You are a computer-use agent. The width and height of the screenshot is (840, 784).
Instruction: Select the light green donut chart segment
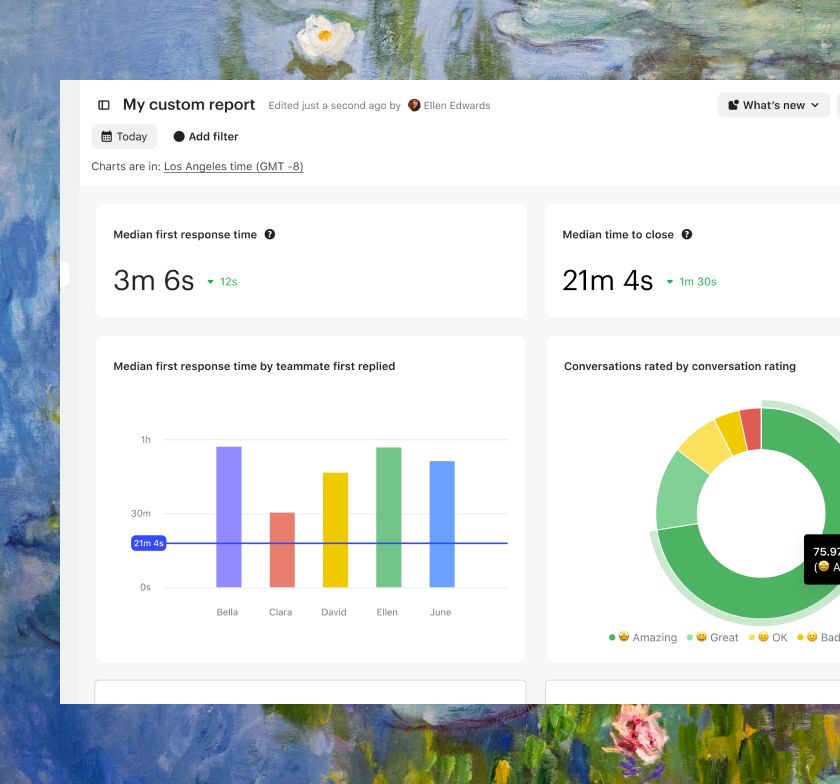tap(677, 490)
